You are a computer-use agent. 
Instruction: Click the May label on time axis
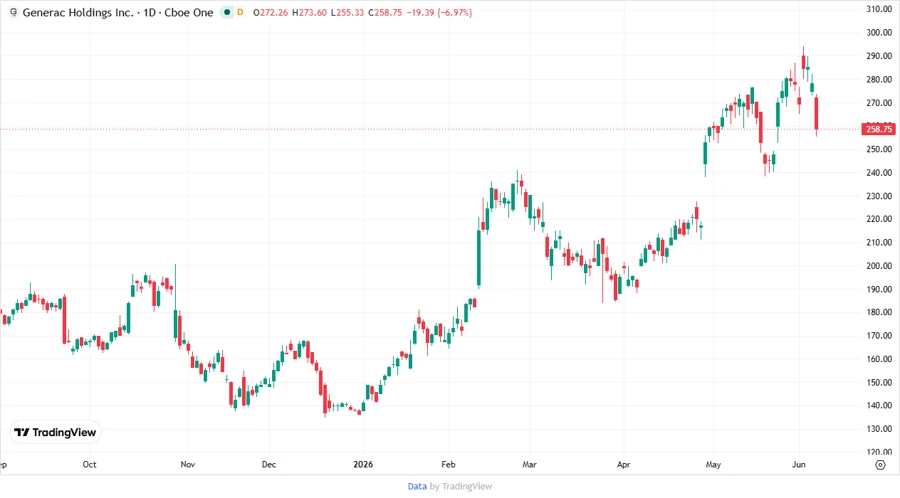[x=713, y=464]
